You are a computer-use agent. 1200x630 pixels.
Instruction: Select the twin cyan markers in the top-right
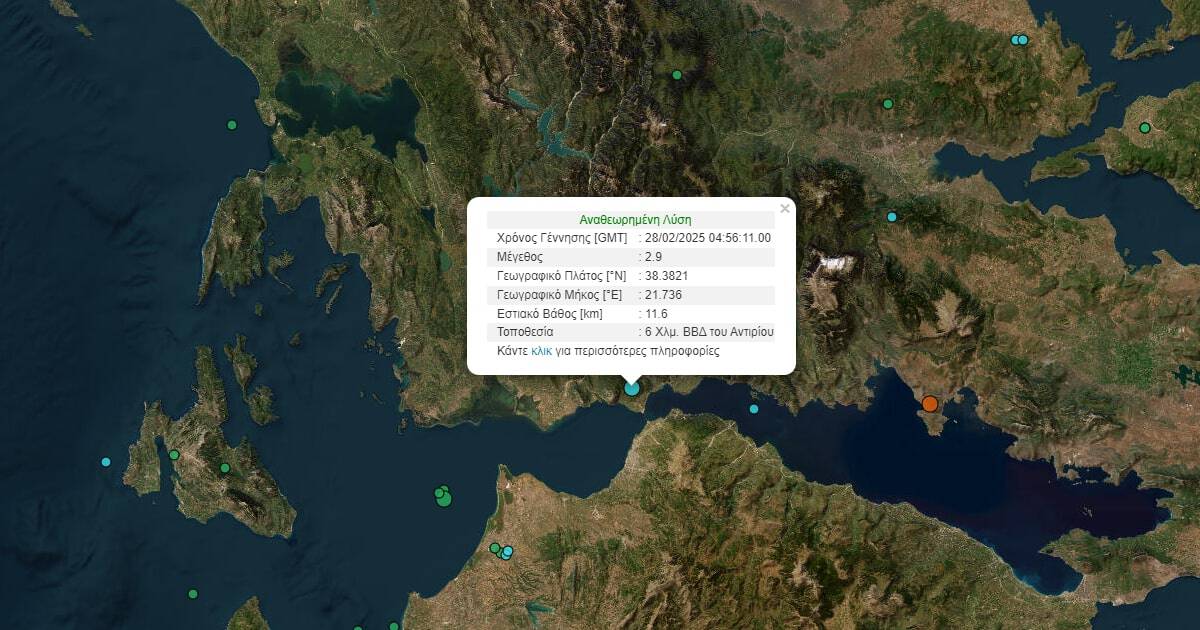1019,40
